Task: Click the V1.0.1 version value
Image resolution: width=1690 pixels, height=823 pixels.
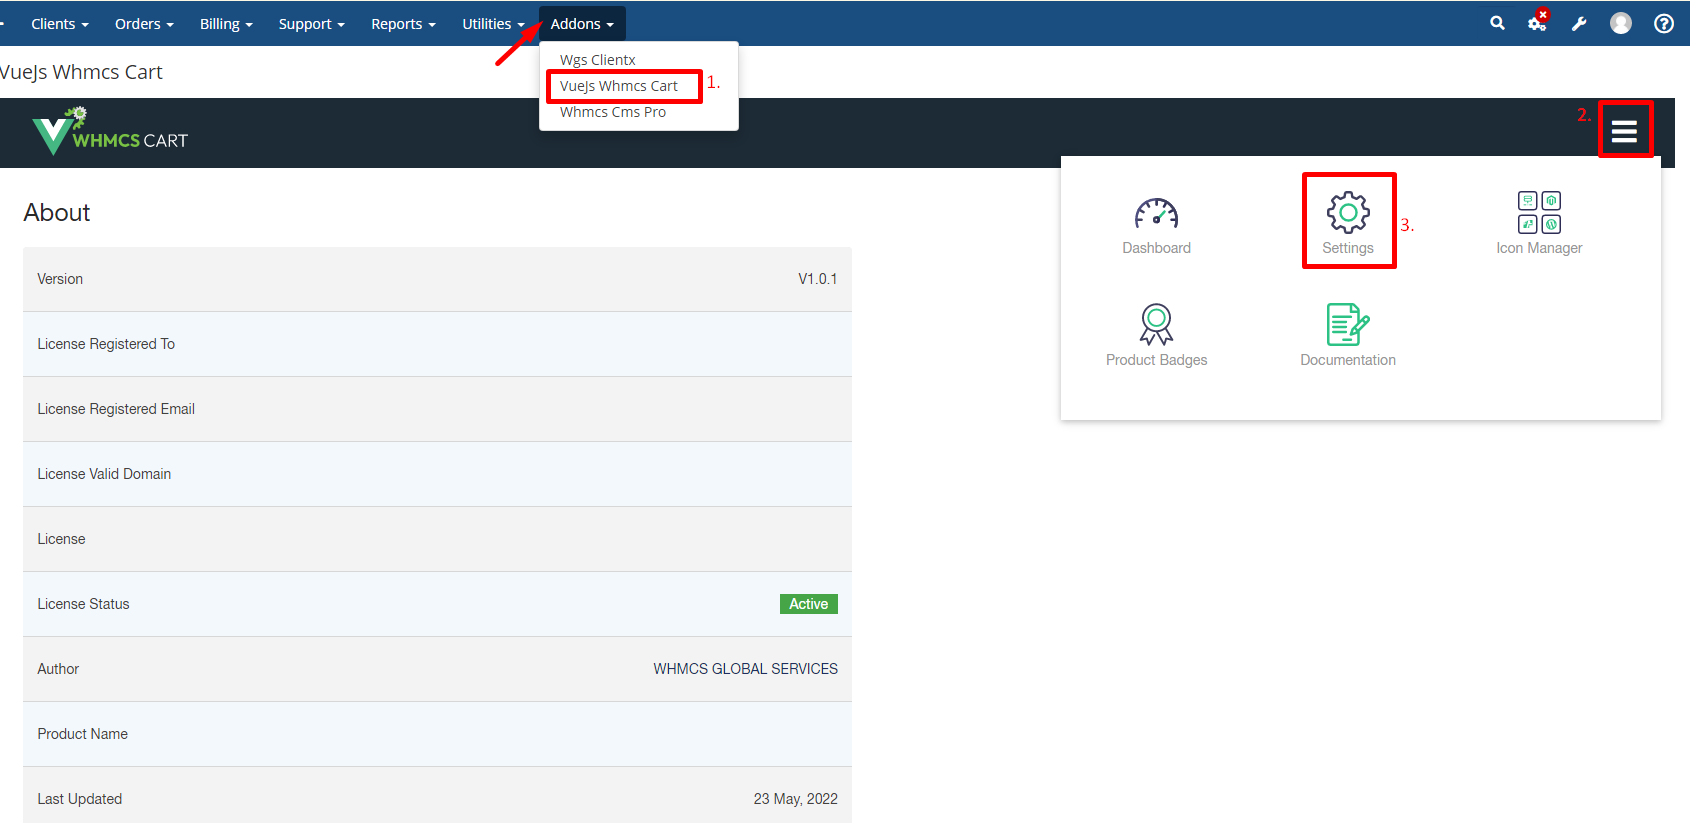Action: [x=817, y=279]
